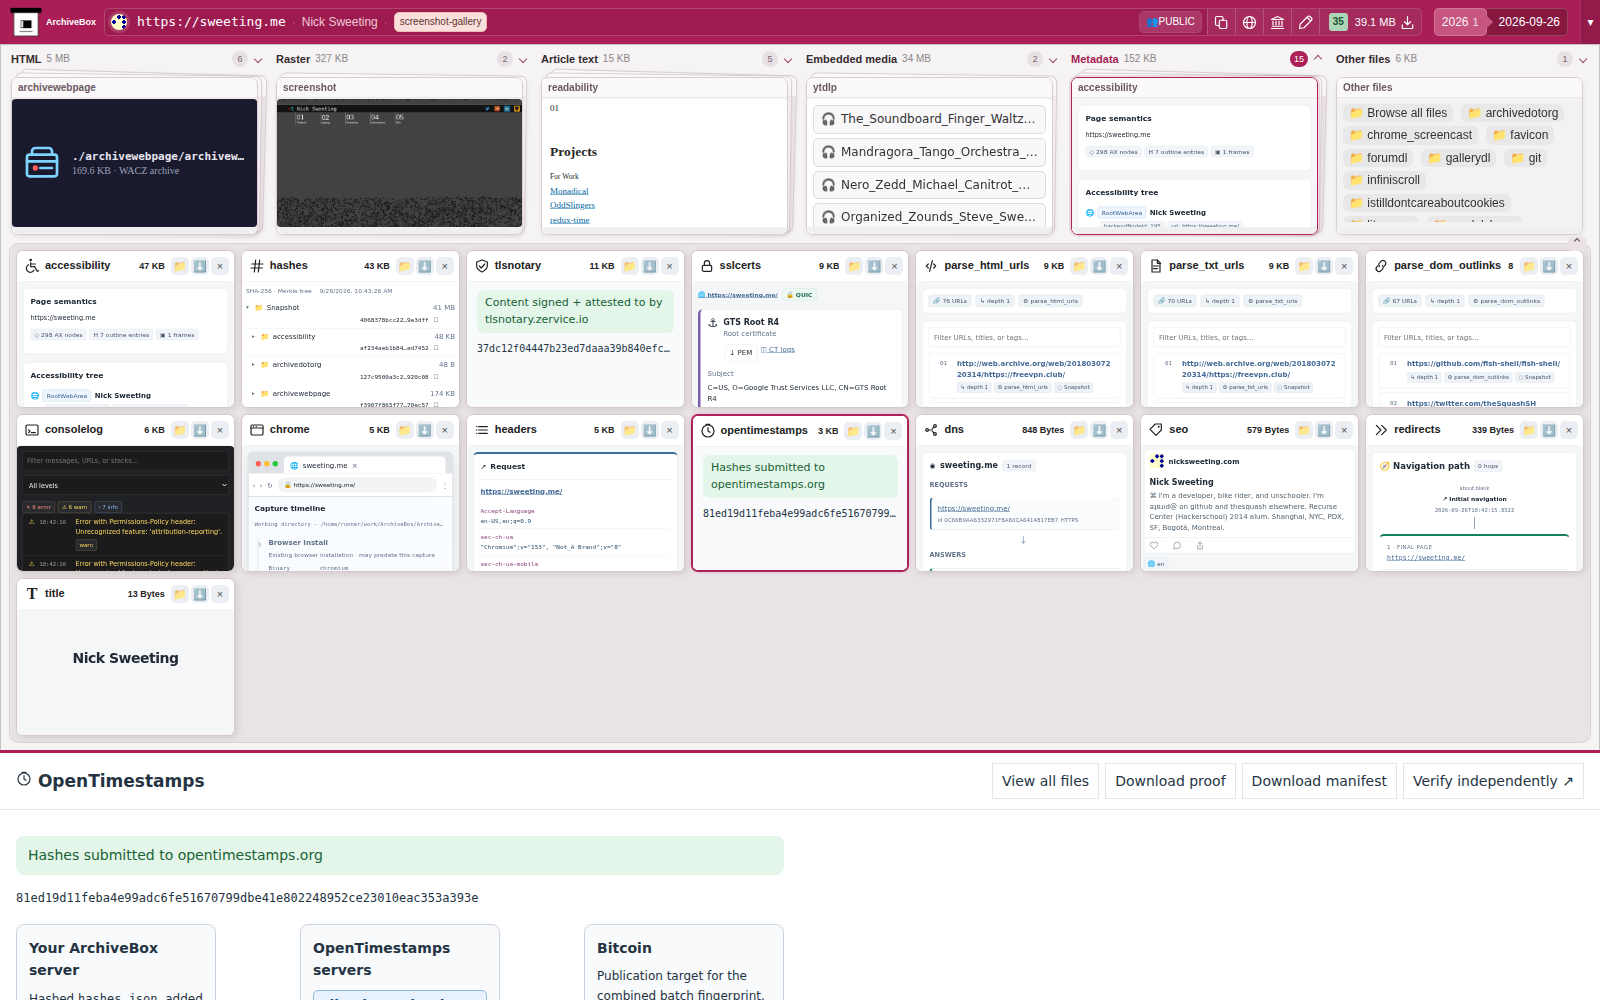The height and width of the screenshot is (1000, 1600).
Task: Click download icon on sslcerts card
Action: 875,266
